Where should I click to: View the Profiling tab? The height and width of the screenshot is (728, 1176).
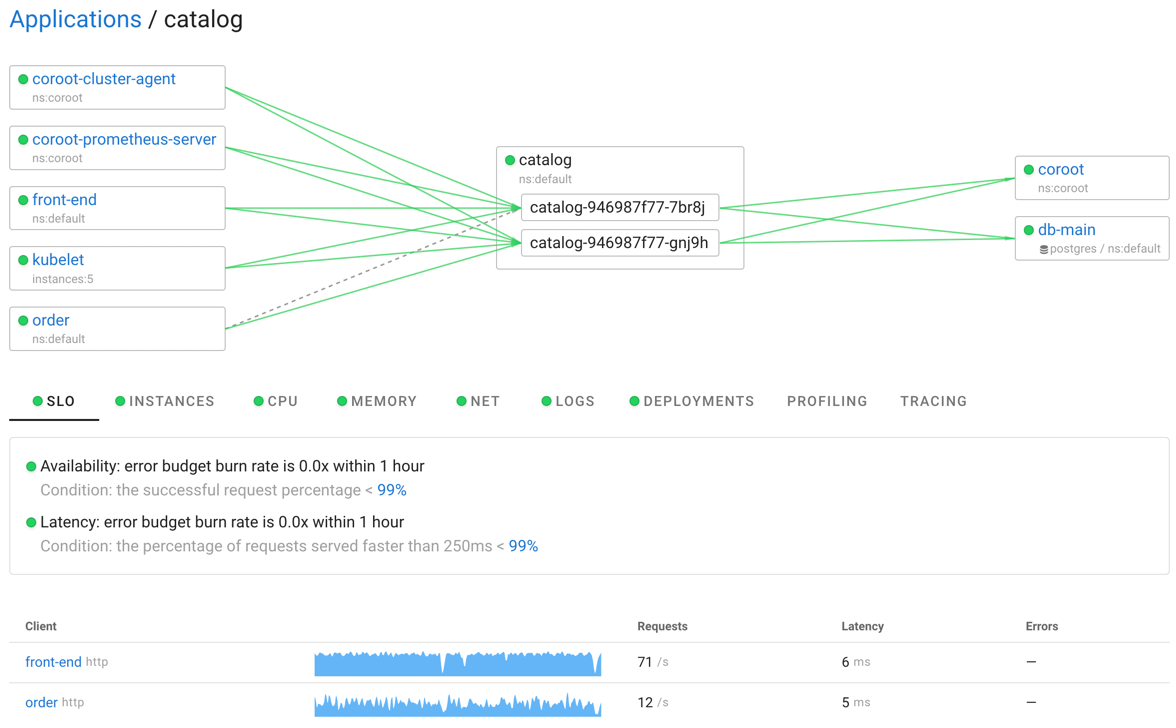coord(827,402)
